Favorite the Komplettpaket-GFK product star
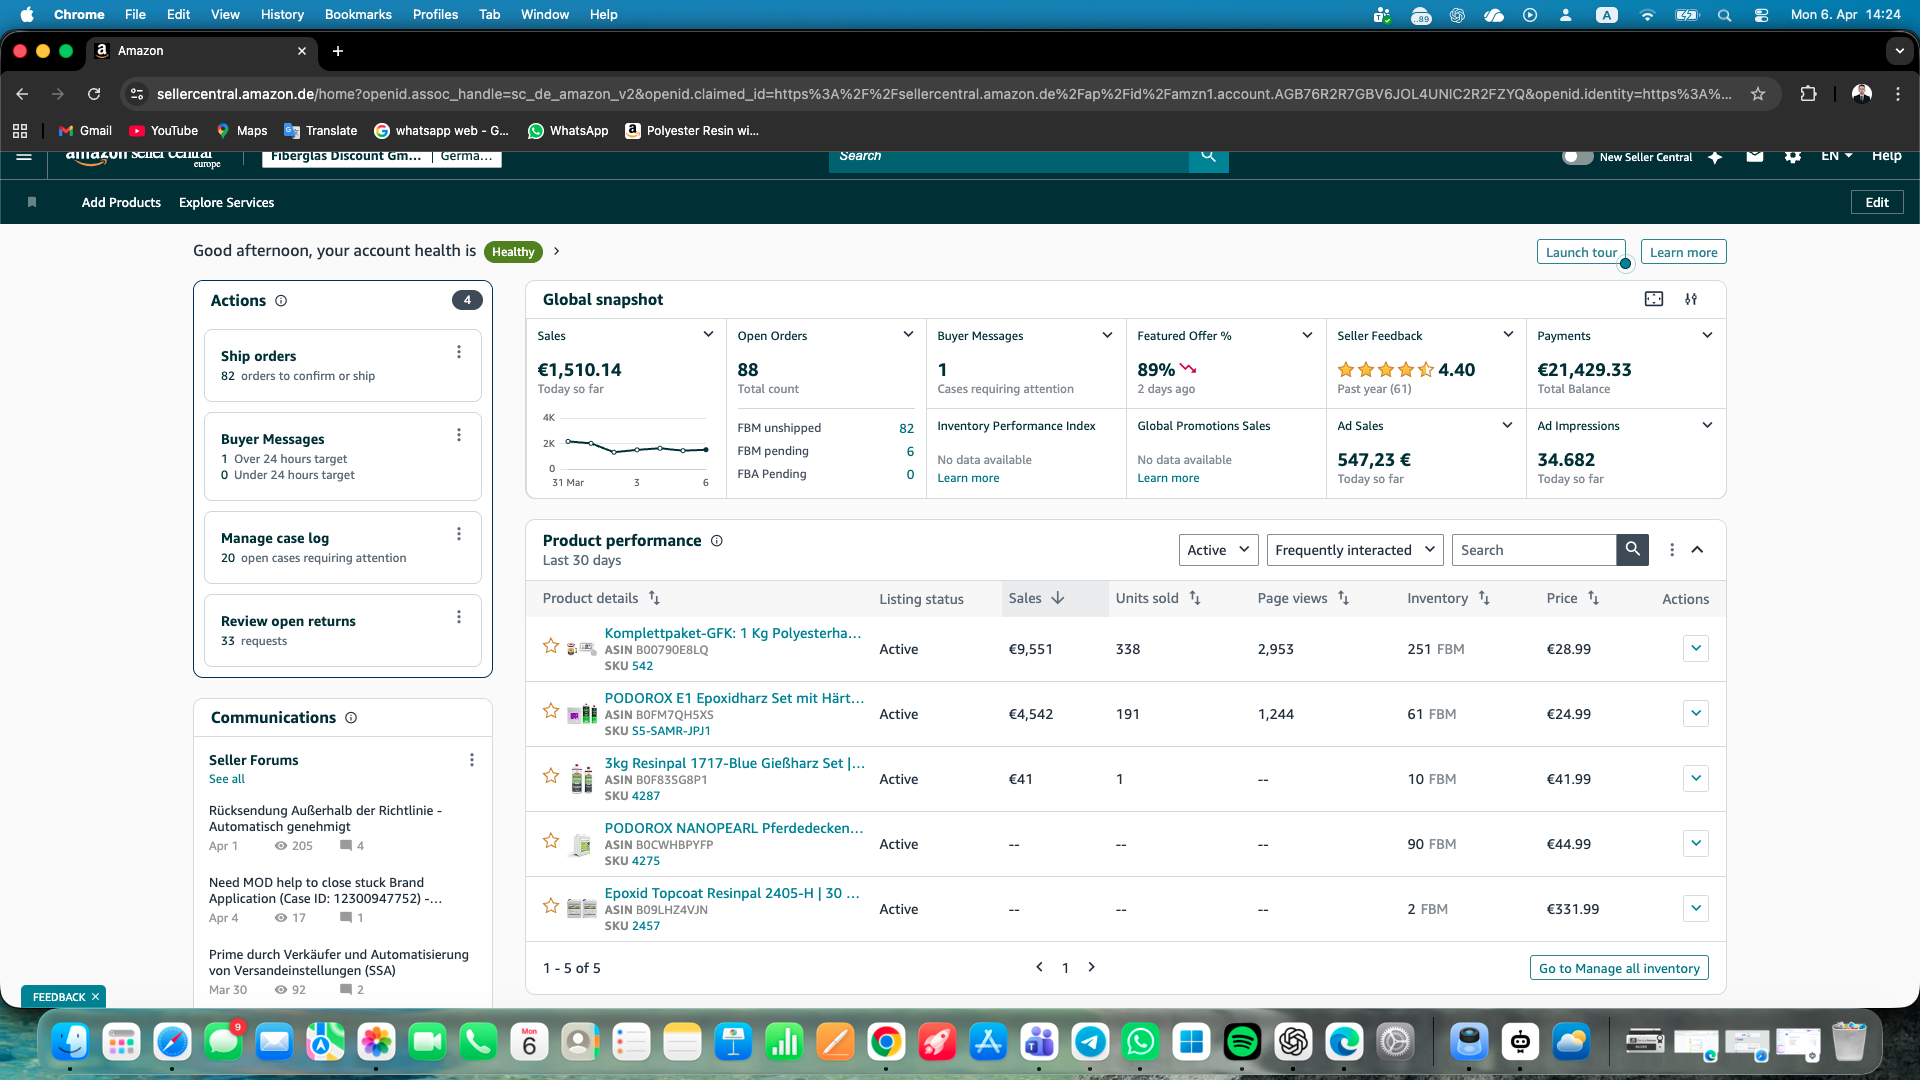This screenshot has height=1080, width=1920. (551, 646)
